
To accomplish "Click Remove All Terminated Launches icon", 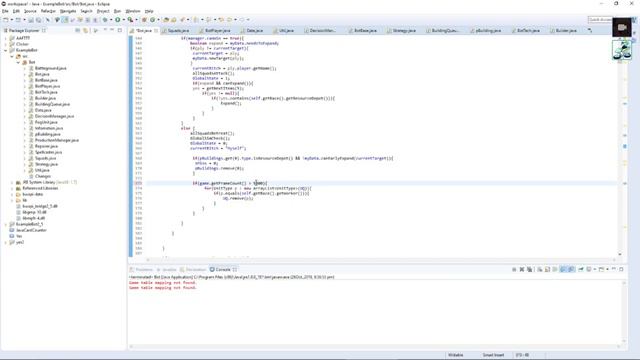I will coord(529,269).
